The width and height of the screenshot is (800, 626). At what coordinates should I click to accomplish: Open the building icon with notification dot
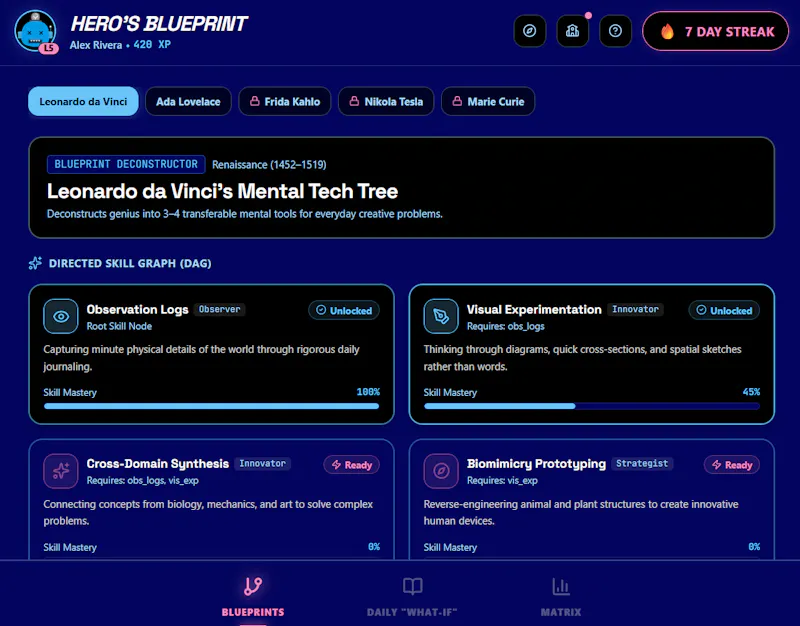coord(572,31)
